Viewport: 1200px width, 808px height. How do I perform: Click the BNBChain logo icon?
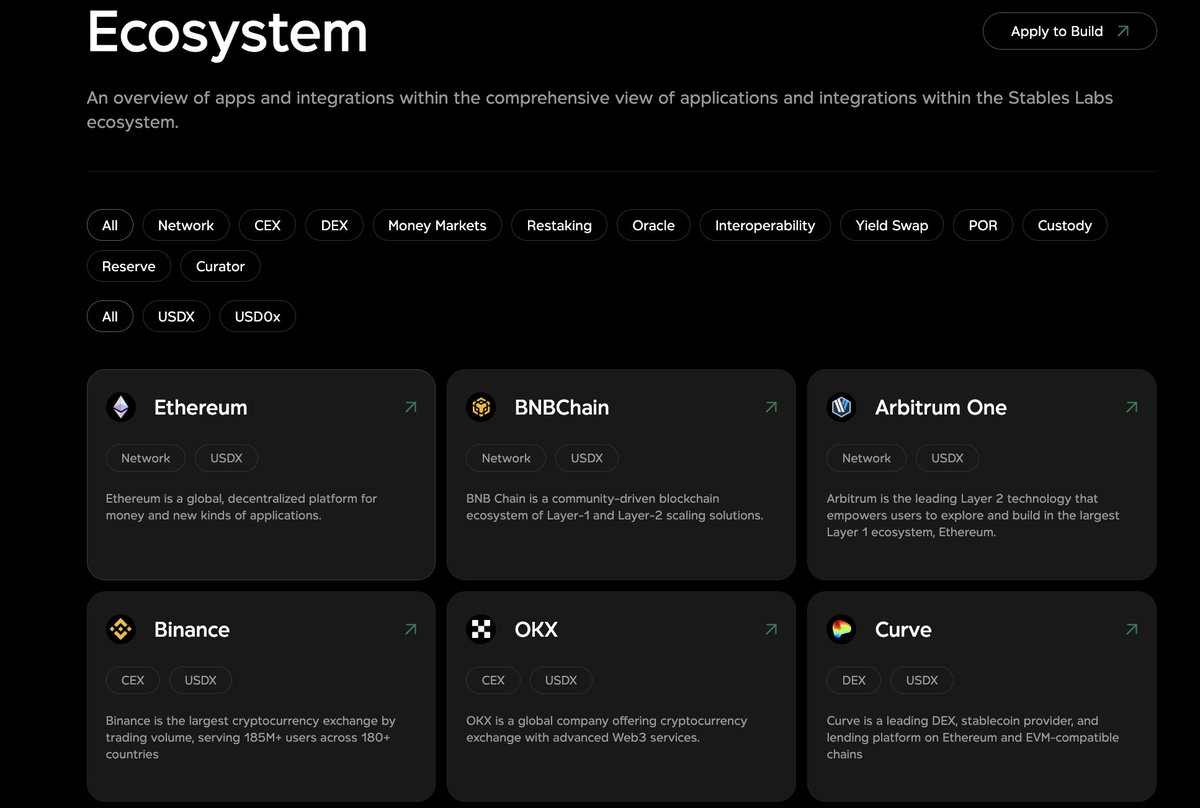[x=481, y=407]
